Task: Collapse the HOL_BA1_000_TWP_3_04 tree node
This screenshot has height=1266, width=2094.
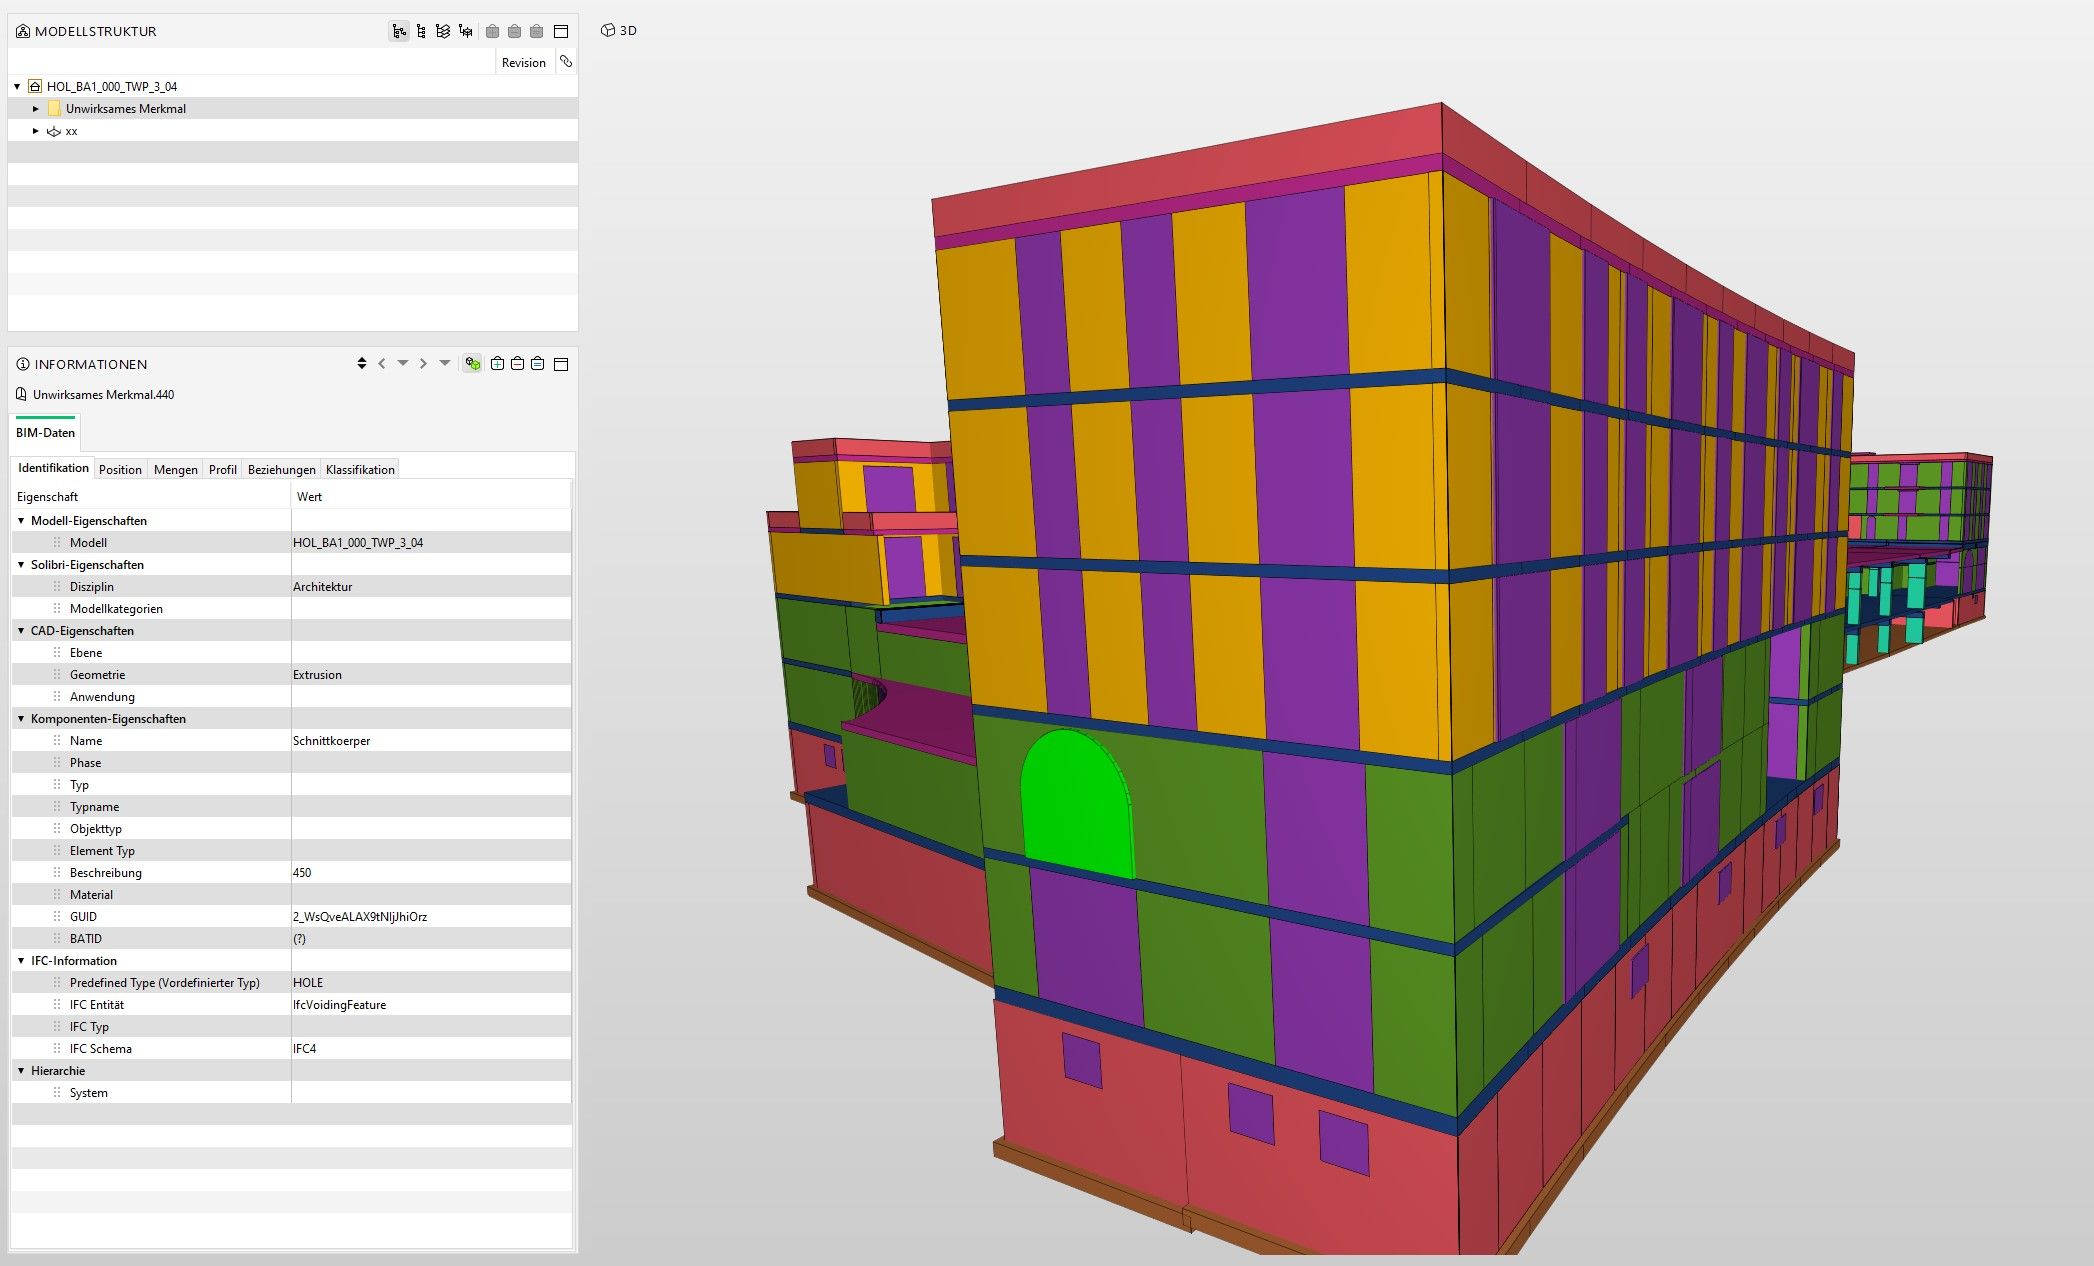Action: (x=17, y=87)
